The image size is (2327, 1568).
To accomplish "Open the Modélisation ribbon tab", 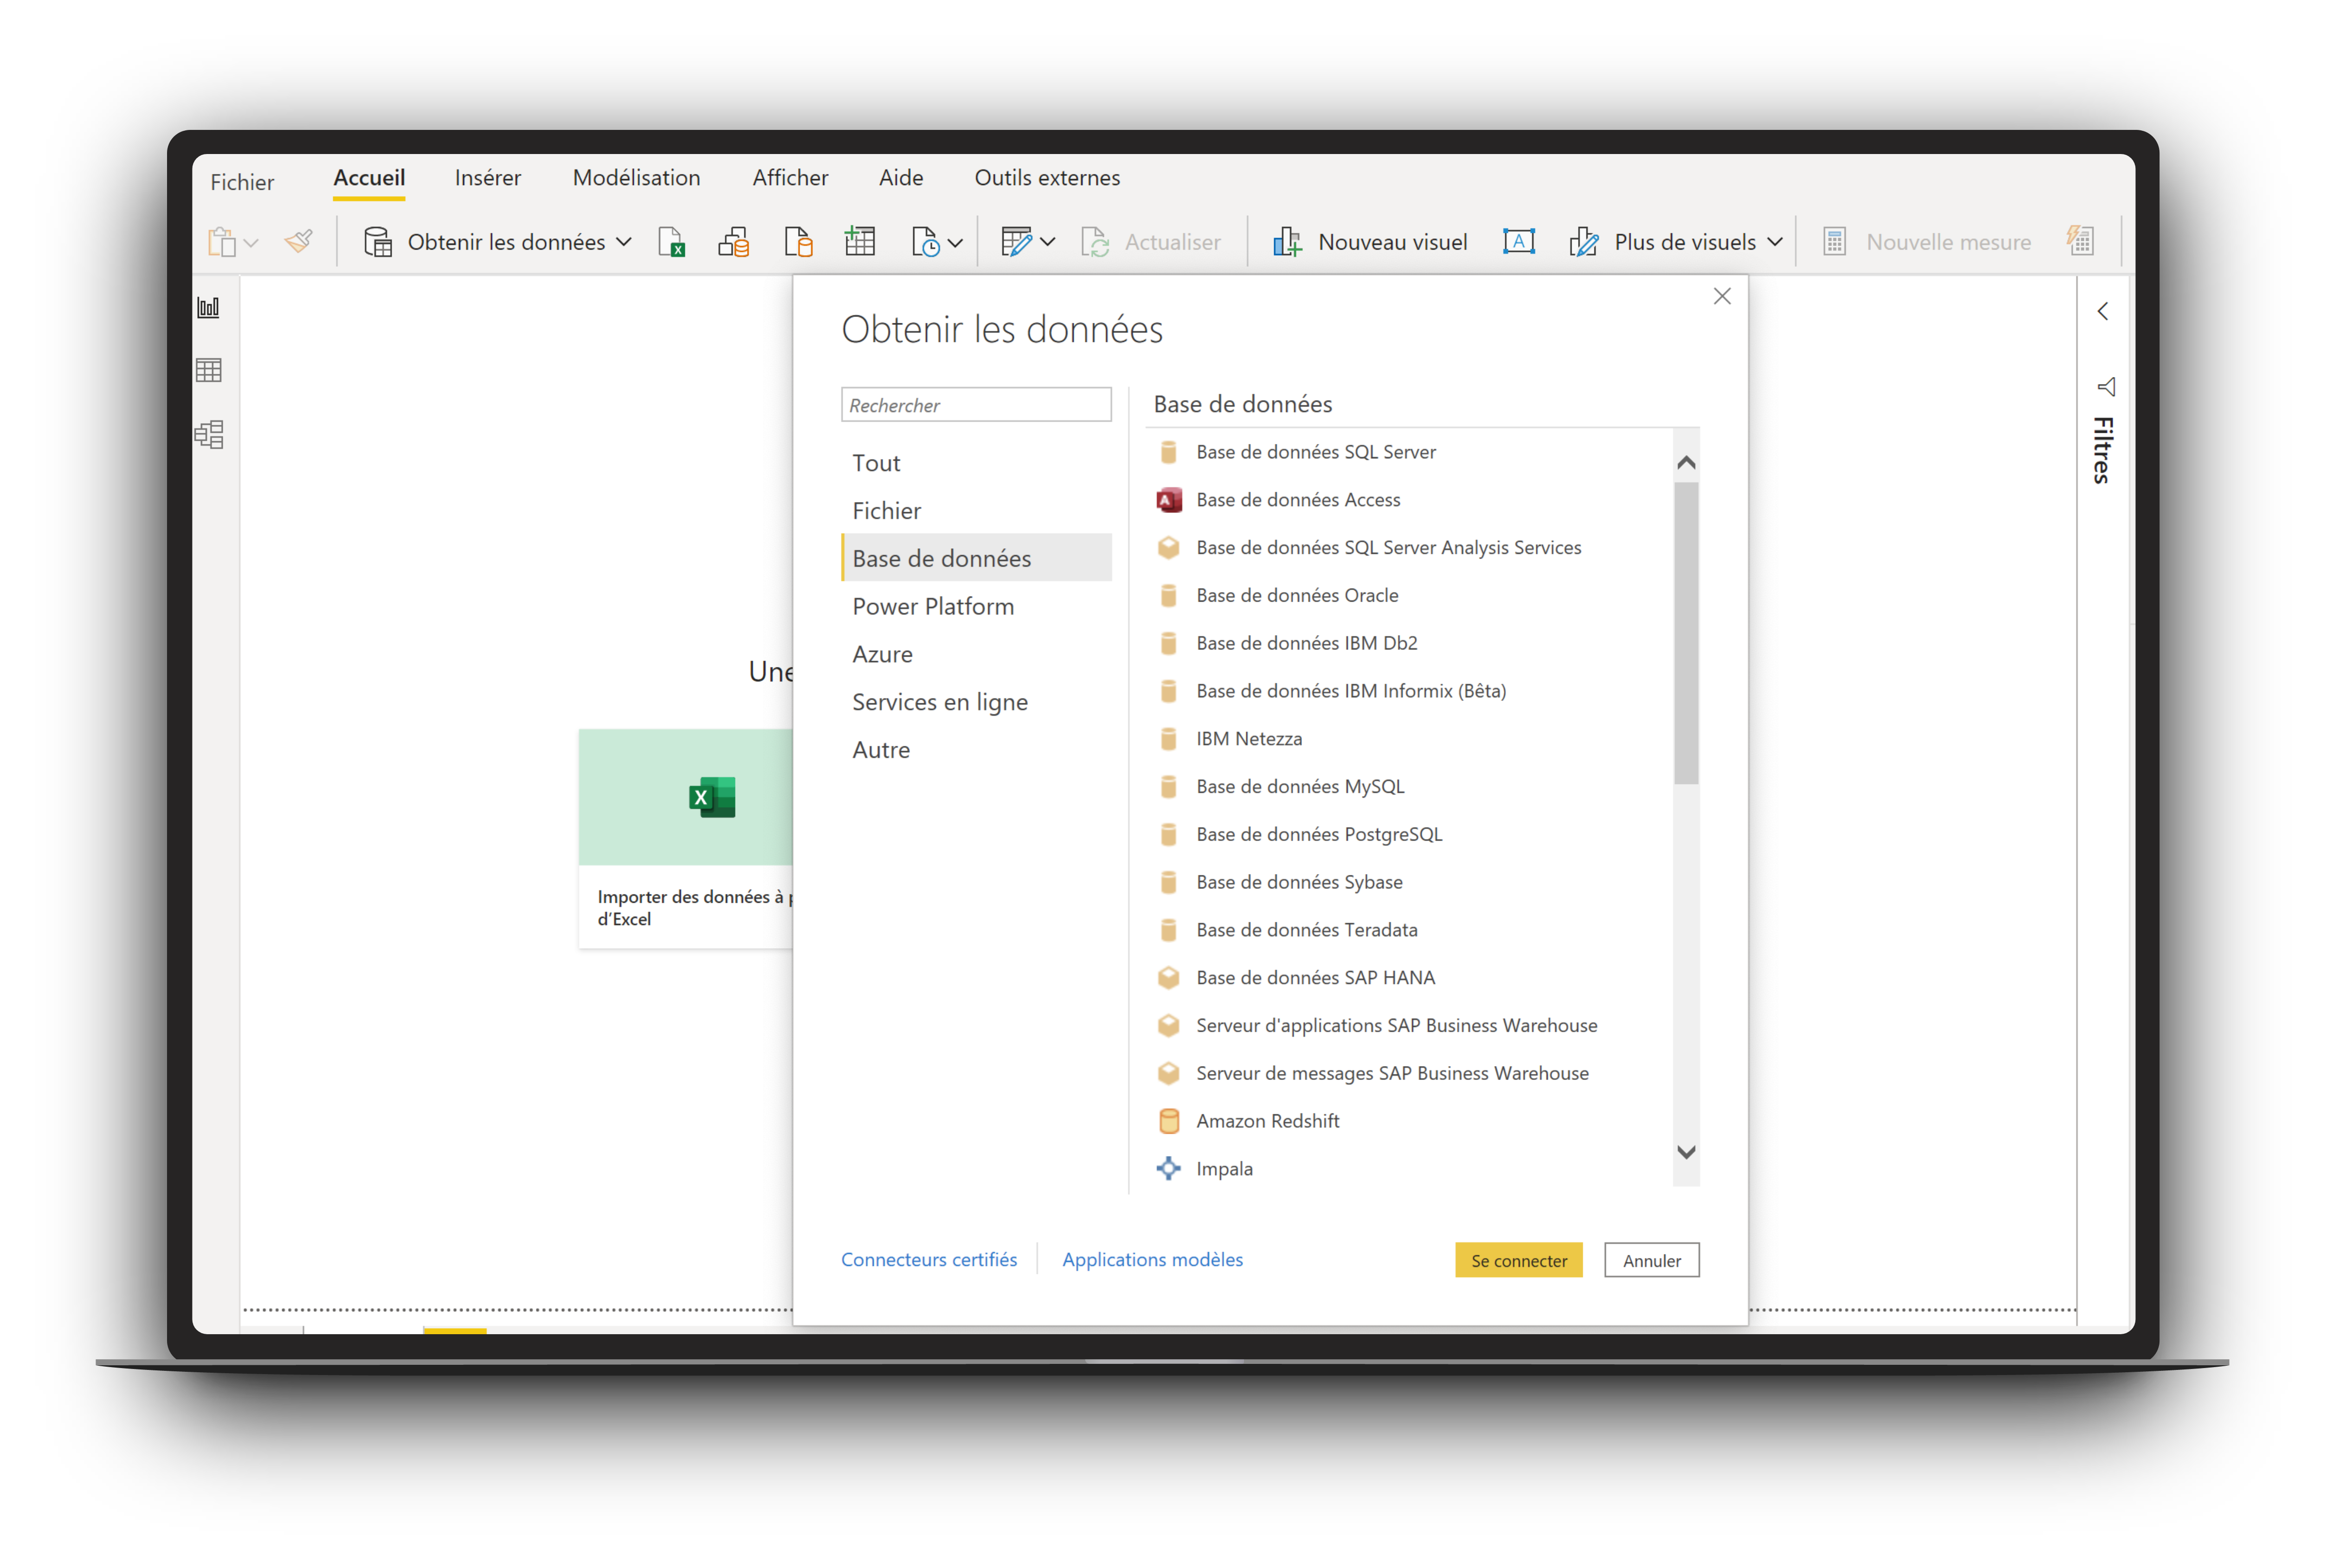I will [636, 178].
